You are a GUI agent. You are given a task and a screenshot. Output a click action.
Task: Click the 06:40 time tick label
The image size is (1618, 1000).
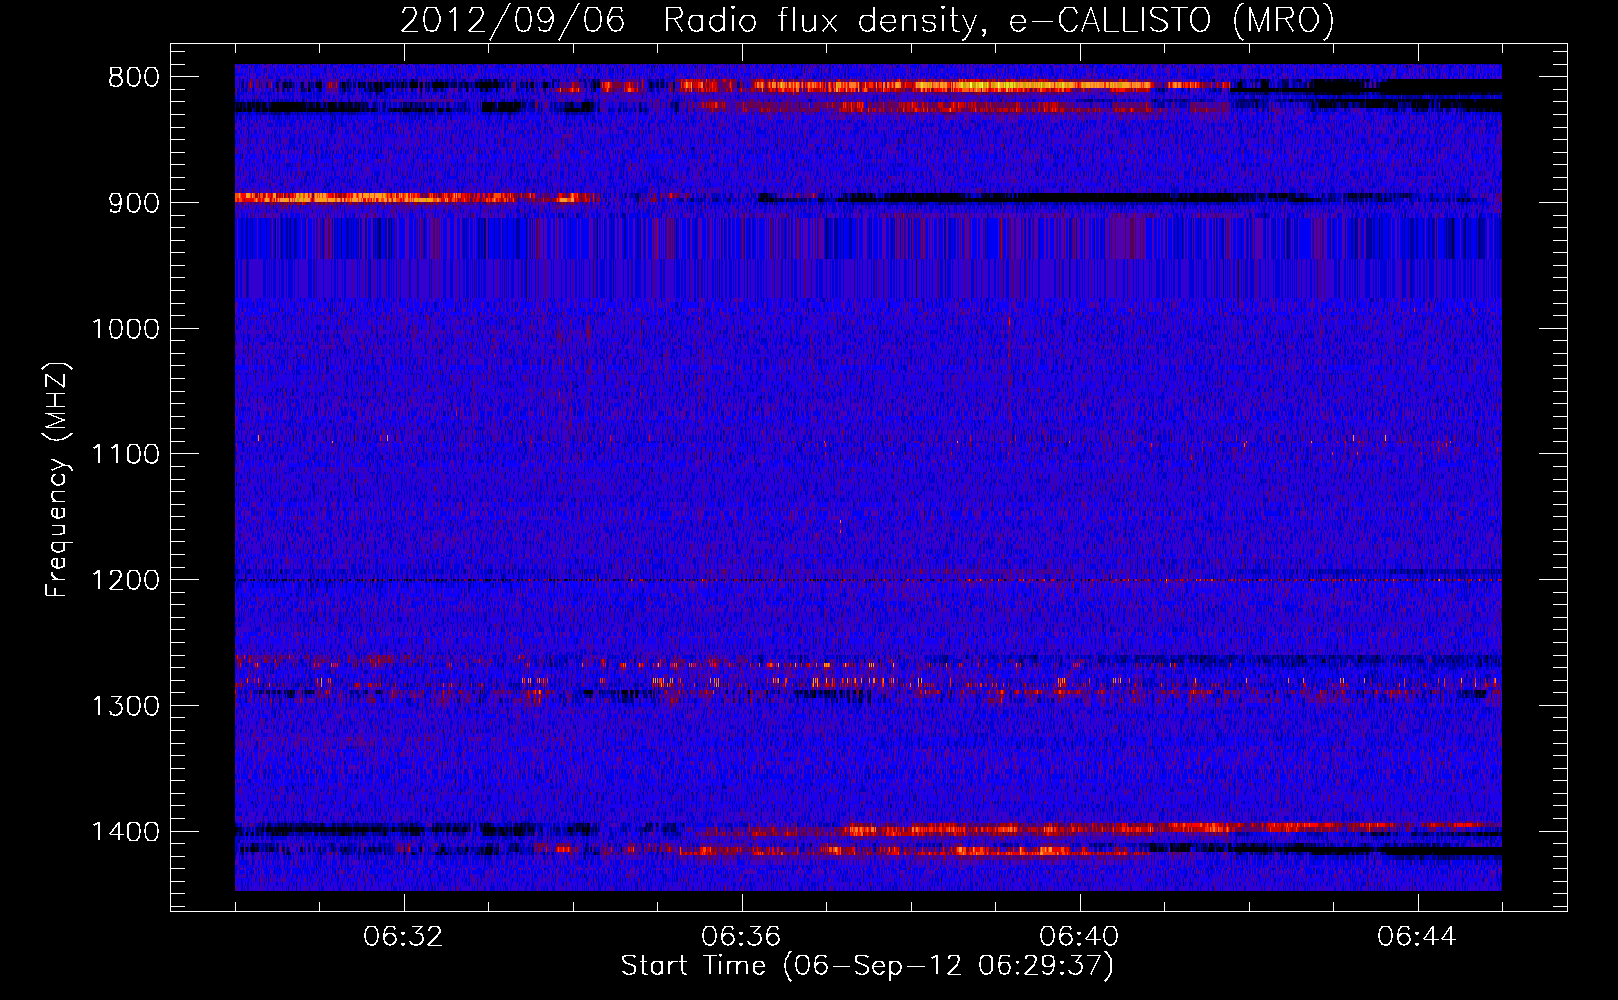(1079, 937)
